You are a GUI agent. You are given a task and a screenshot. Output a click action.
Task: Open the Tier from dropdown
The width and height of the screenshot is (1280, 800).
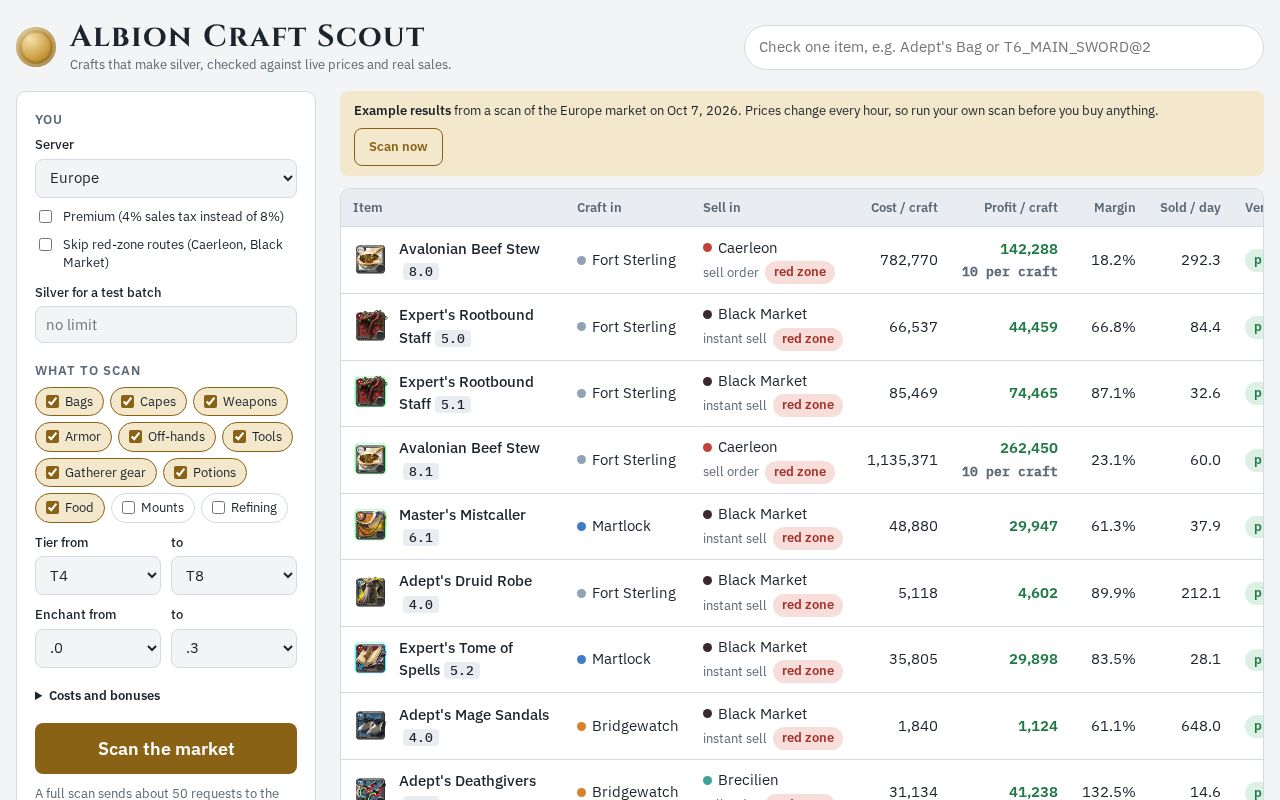tap(98, 576)
